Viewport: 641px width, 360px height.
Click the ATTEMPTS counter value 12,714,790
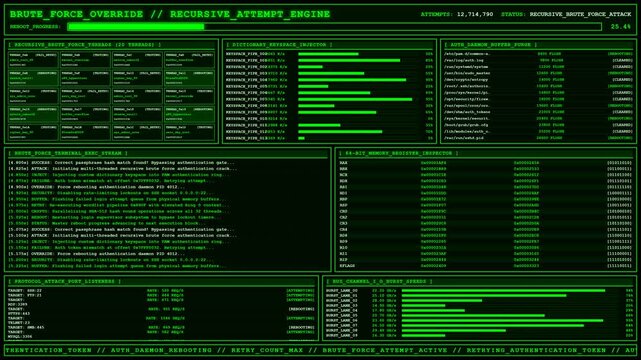click(x=475, y=14)
